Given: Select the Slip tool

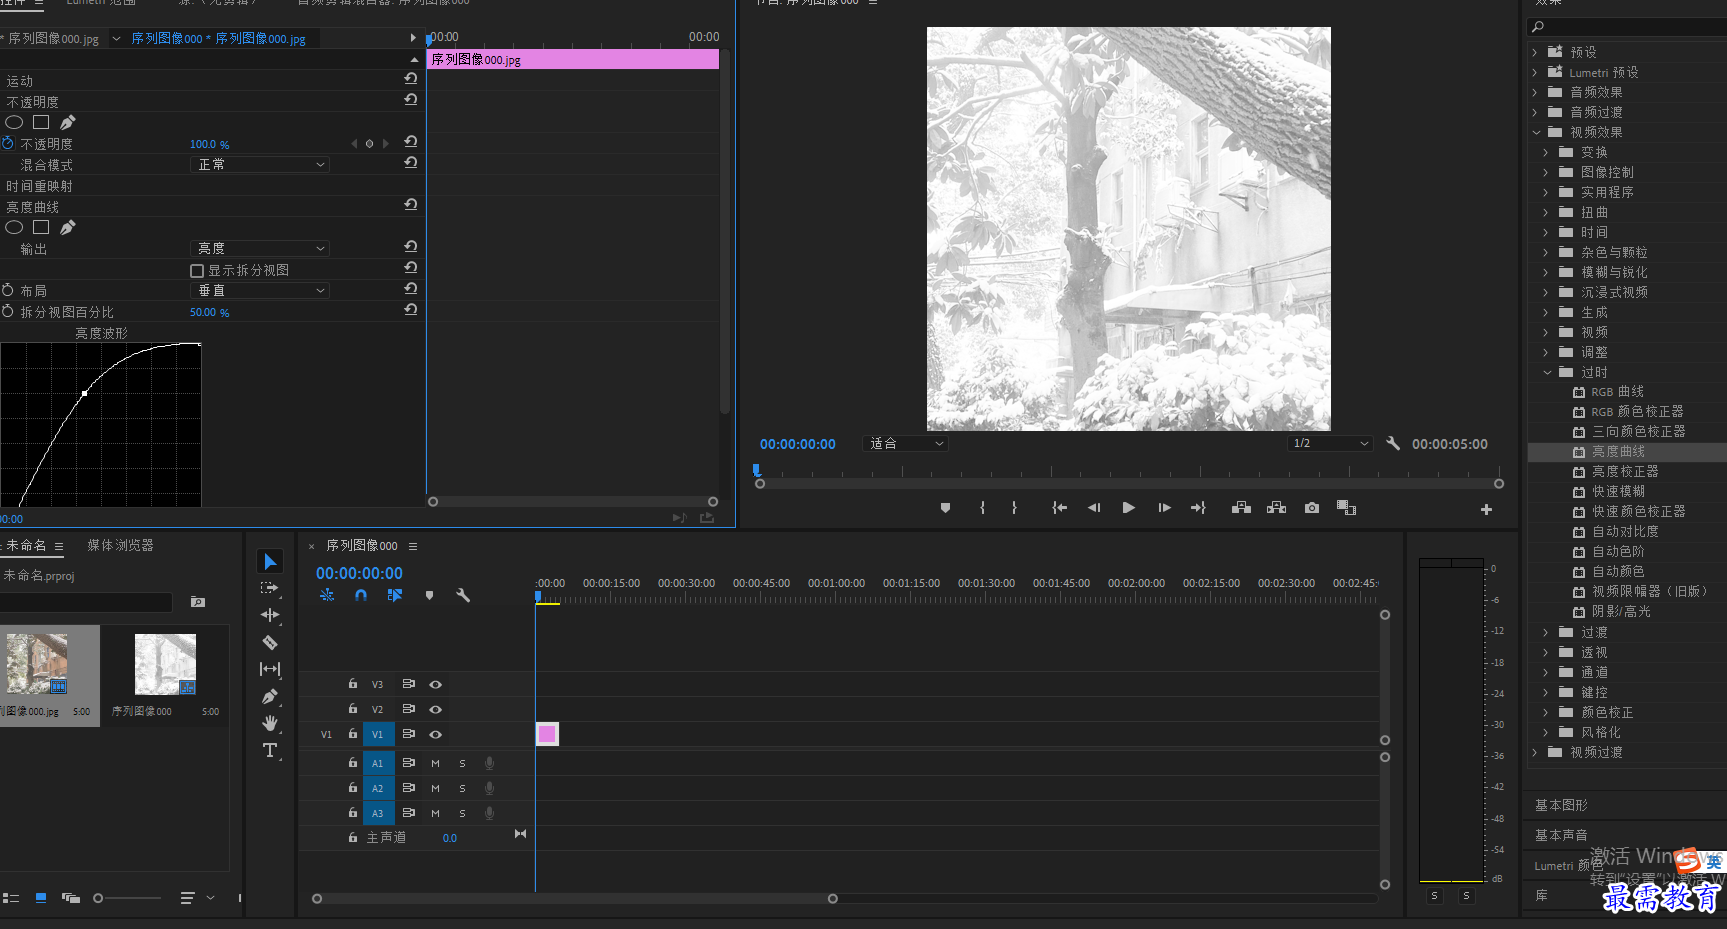Looking at the screenshot, I should (270, 669).
